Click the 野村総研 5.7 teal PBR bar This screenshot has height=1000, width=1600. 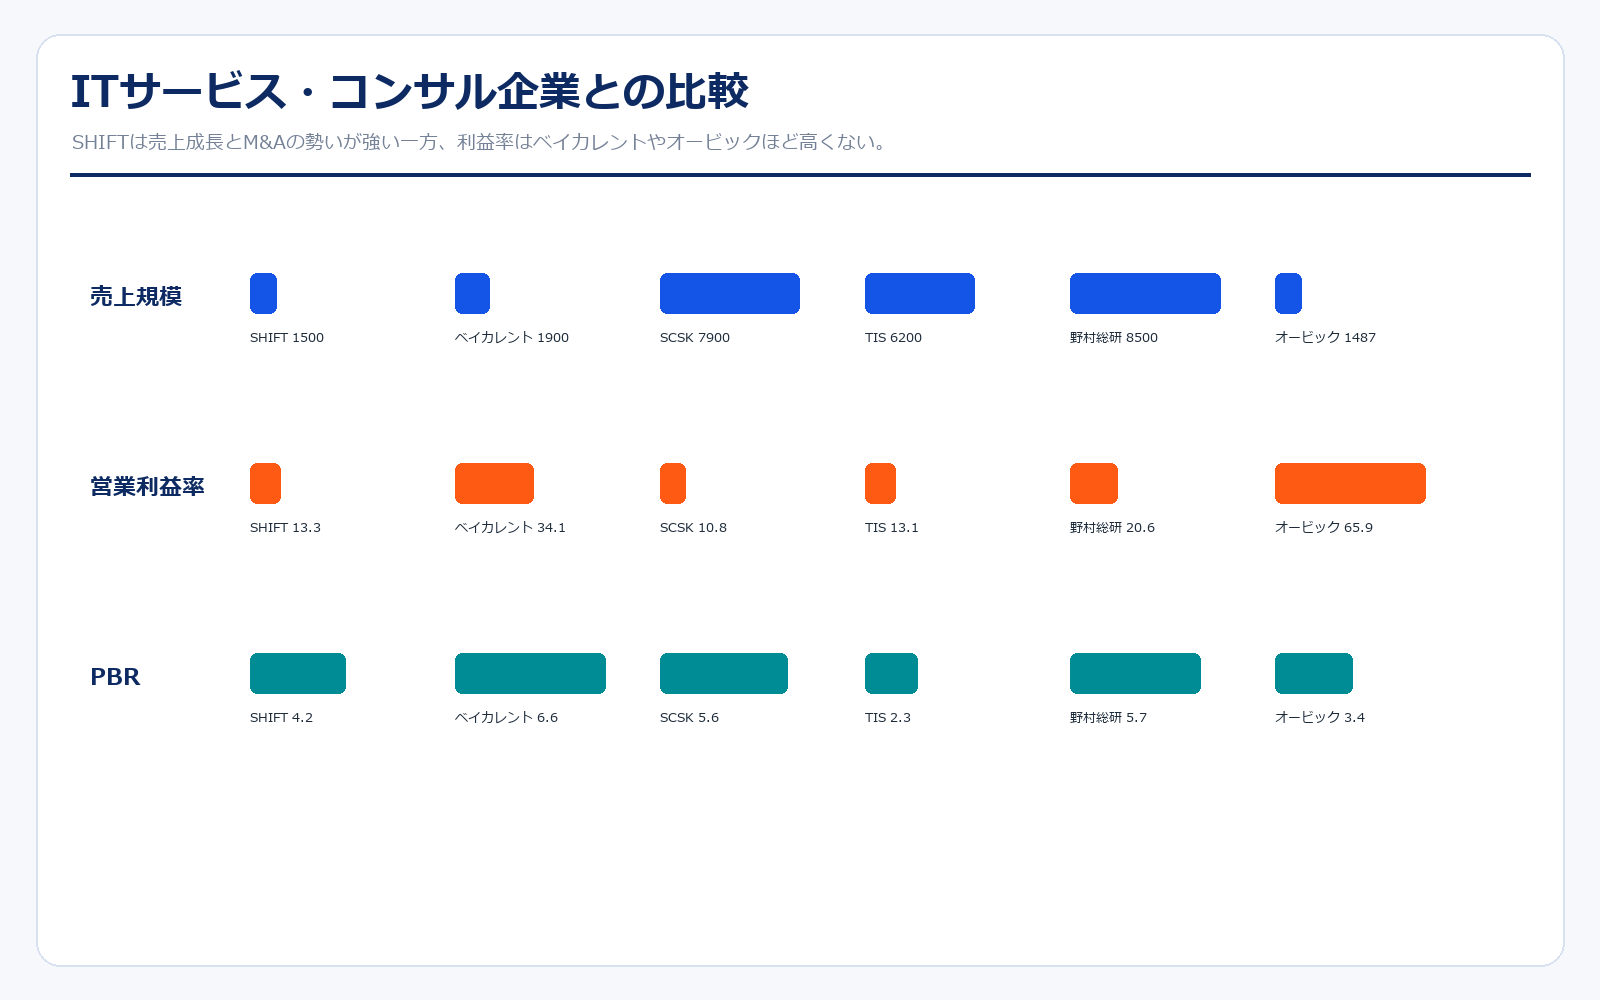1135,673
